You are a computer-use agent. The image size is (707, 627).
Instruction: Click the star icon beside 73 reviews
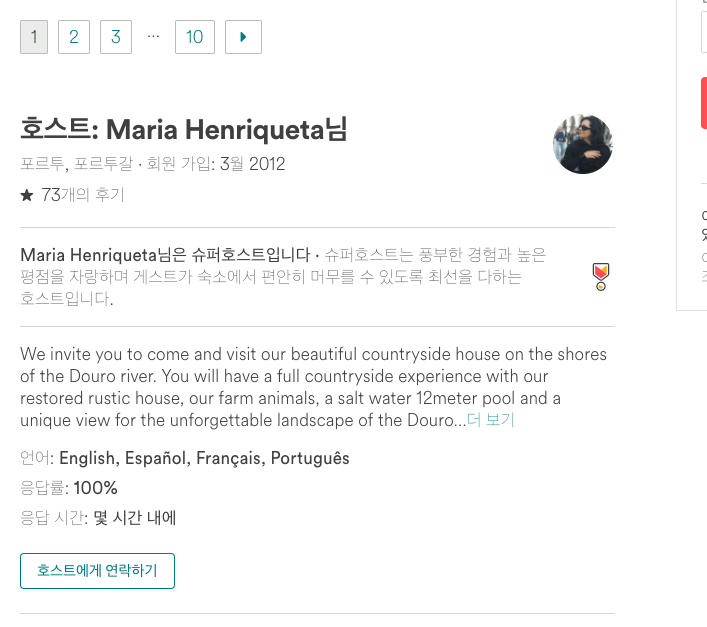coord(27,196)
